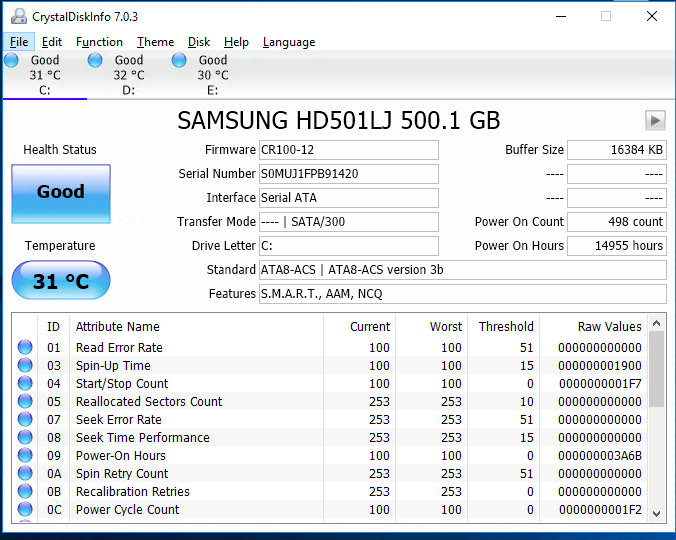Click the Raw Values column header
Screen dimensions: 676x540
609,327
